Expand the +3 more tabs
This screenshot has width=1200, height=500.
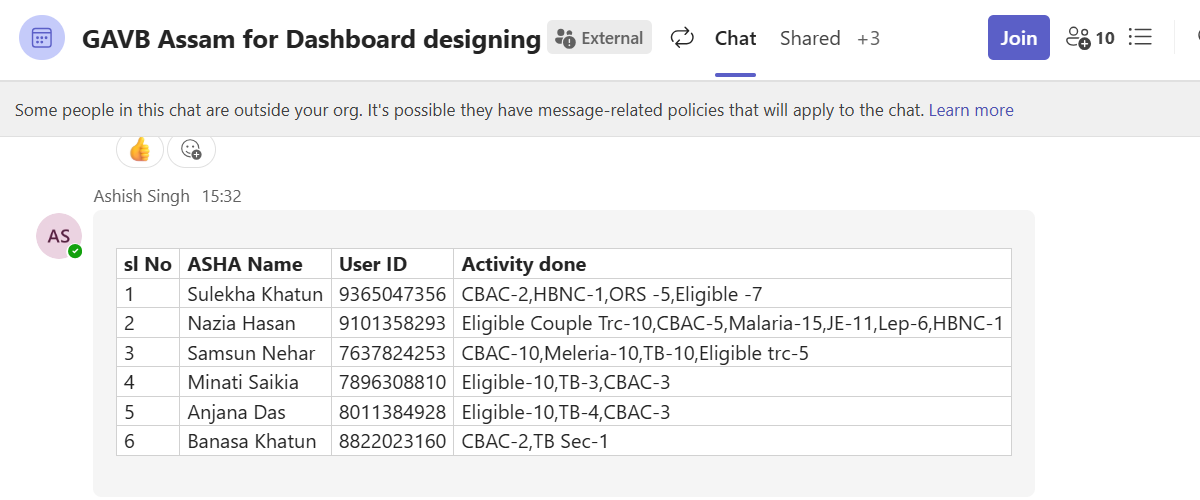click(x=868, y=38)
